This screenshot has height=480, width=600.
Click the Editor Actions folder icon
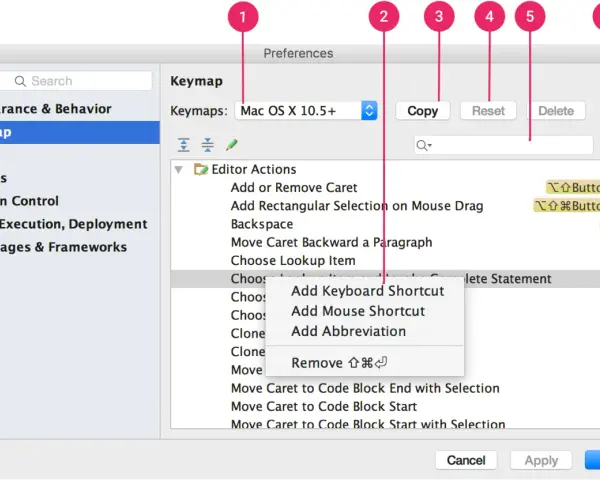pyautogui.click(x=201, y=169)
